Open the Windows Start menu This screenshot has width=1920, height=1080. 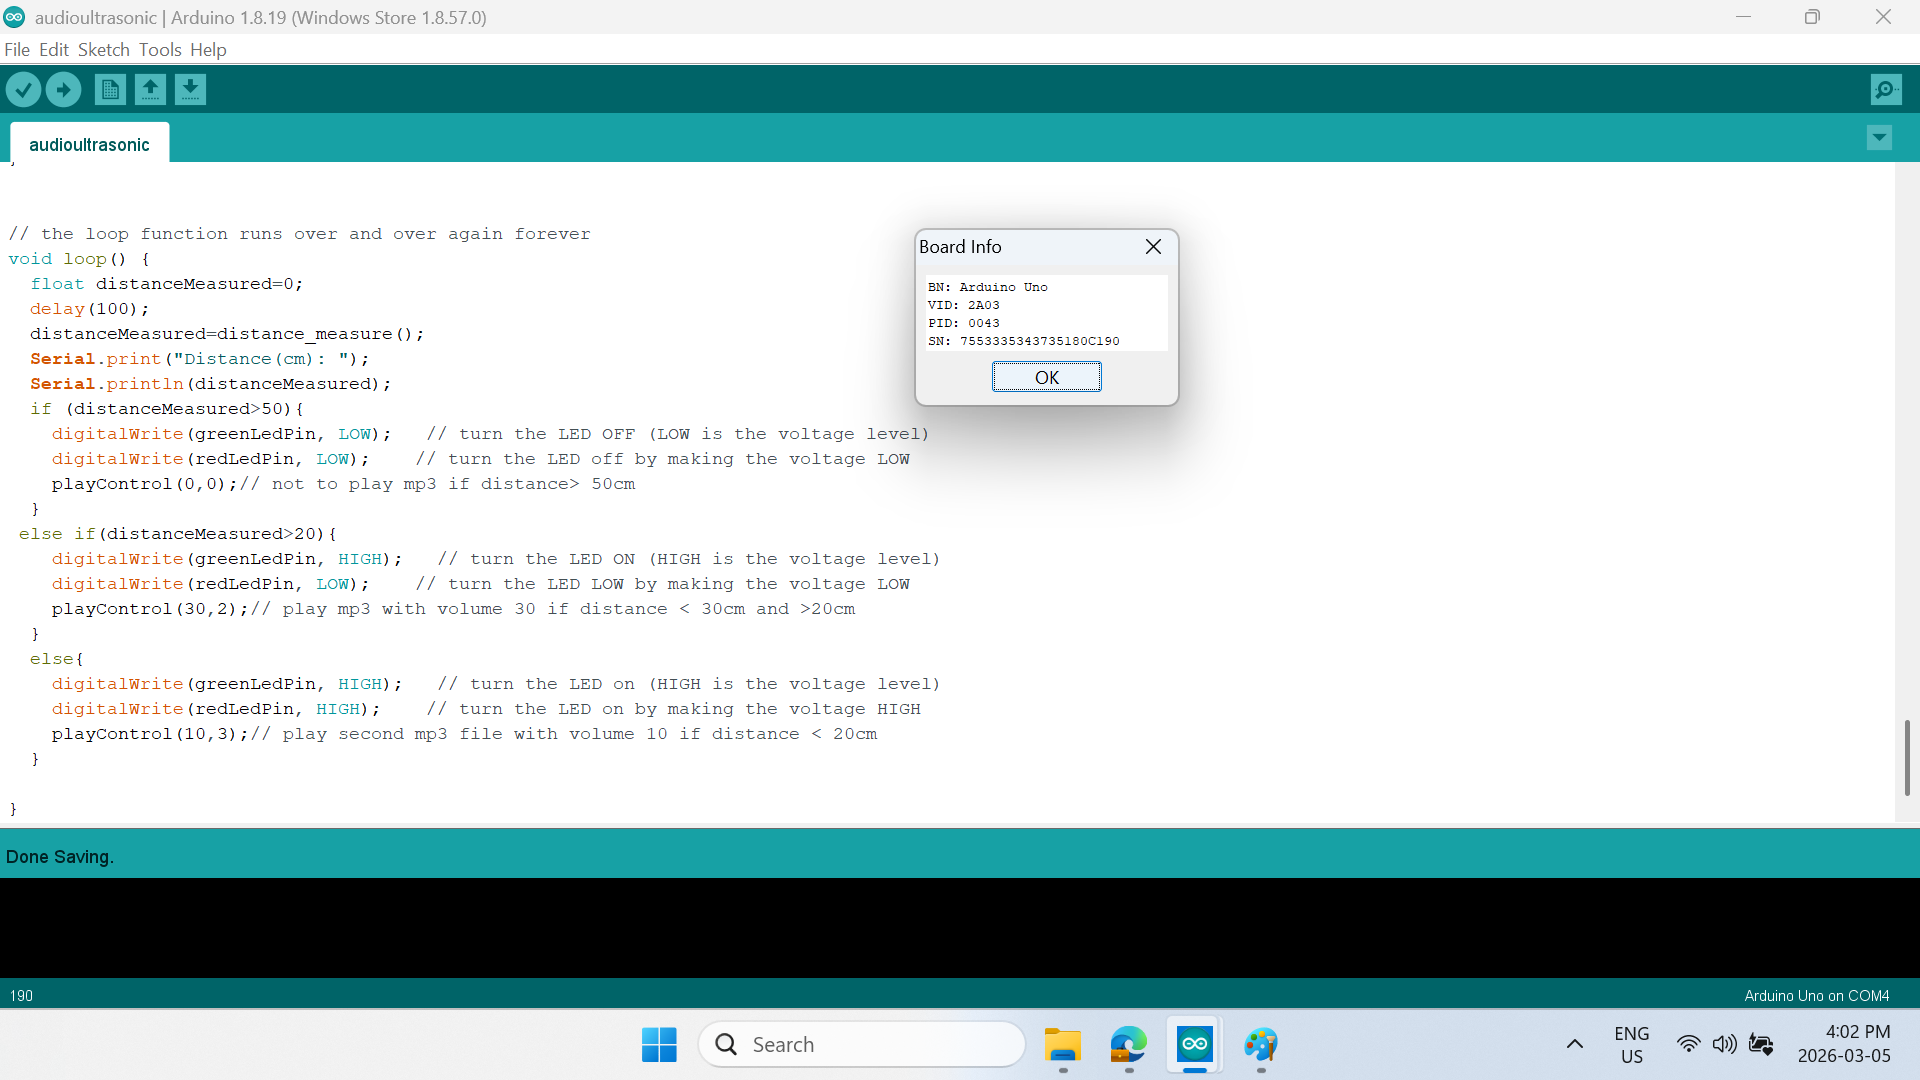point(659,1044)
